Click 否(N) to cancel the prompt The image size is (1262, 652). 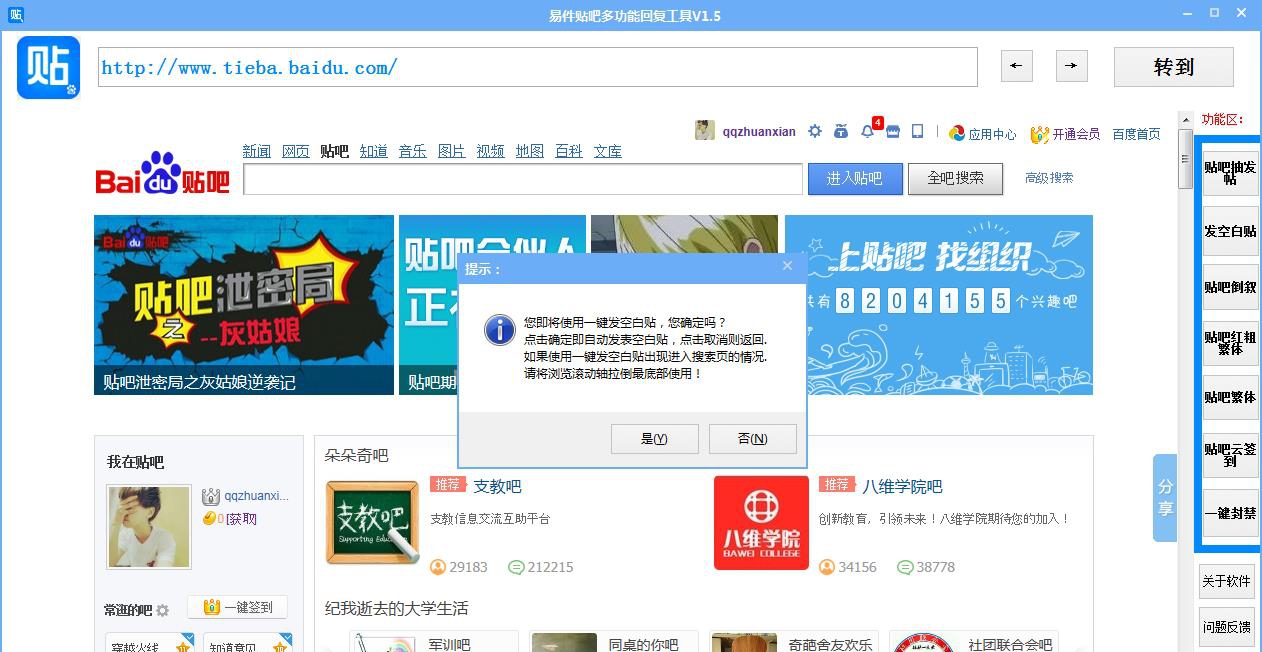[752, 438]
